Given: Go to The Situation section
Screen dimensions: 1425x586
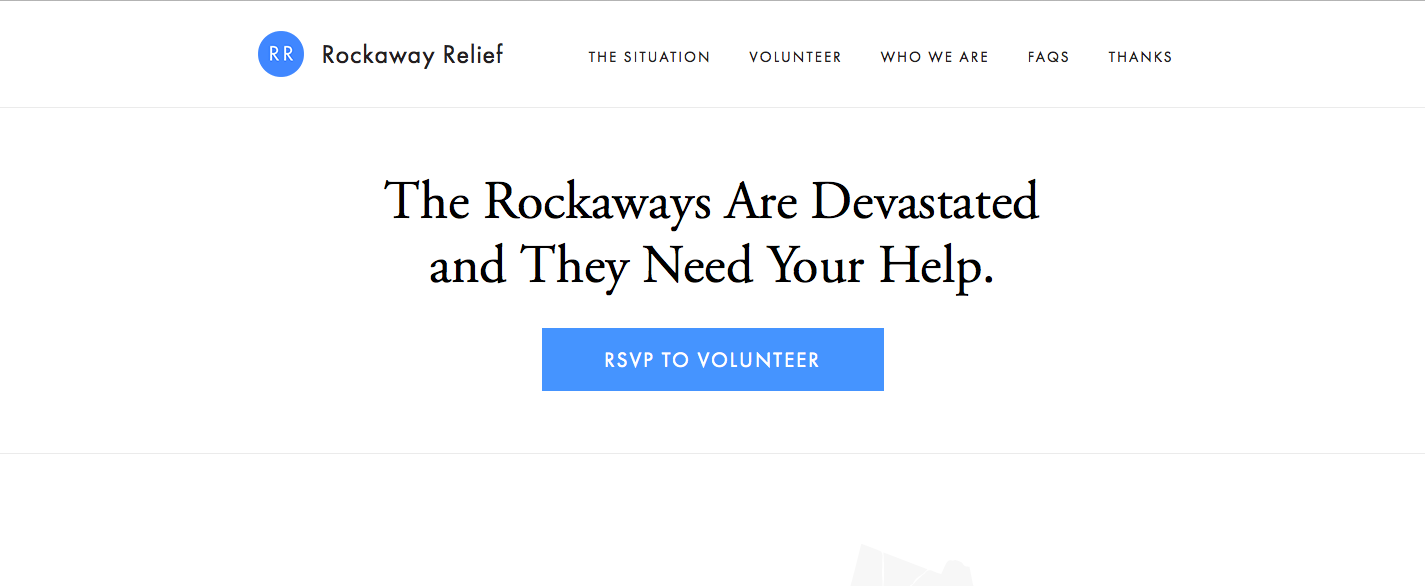Looking at the screenshot, I should click(x=649, y=57).
